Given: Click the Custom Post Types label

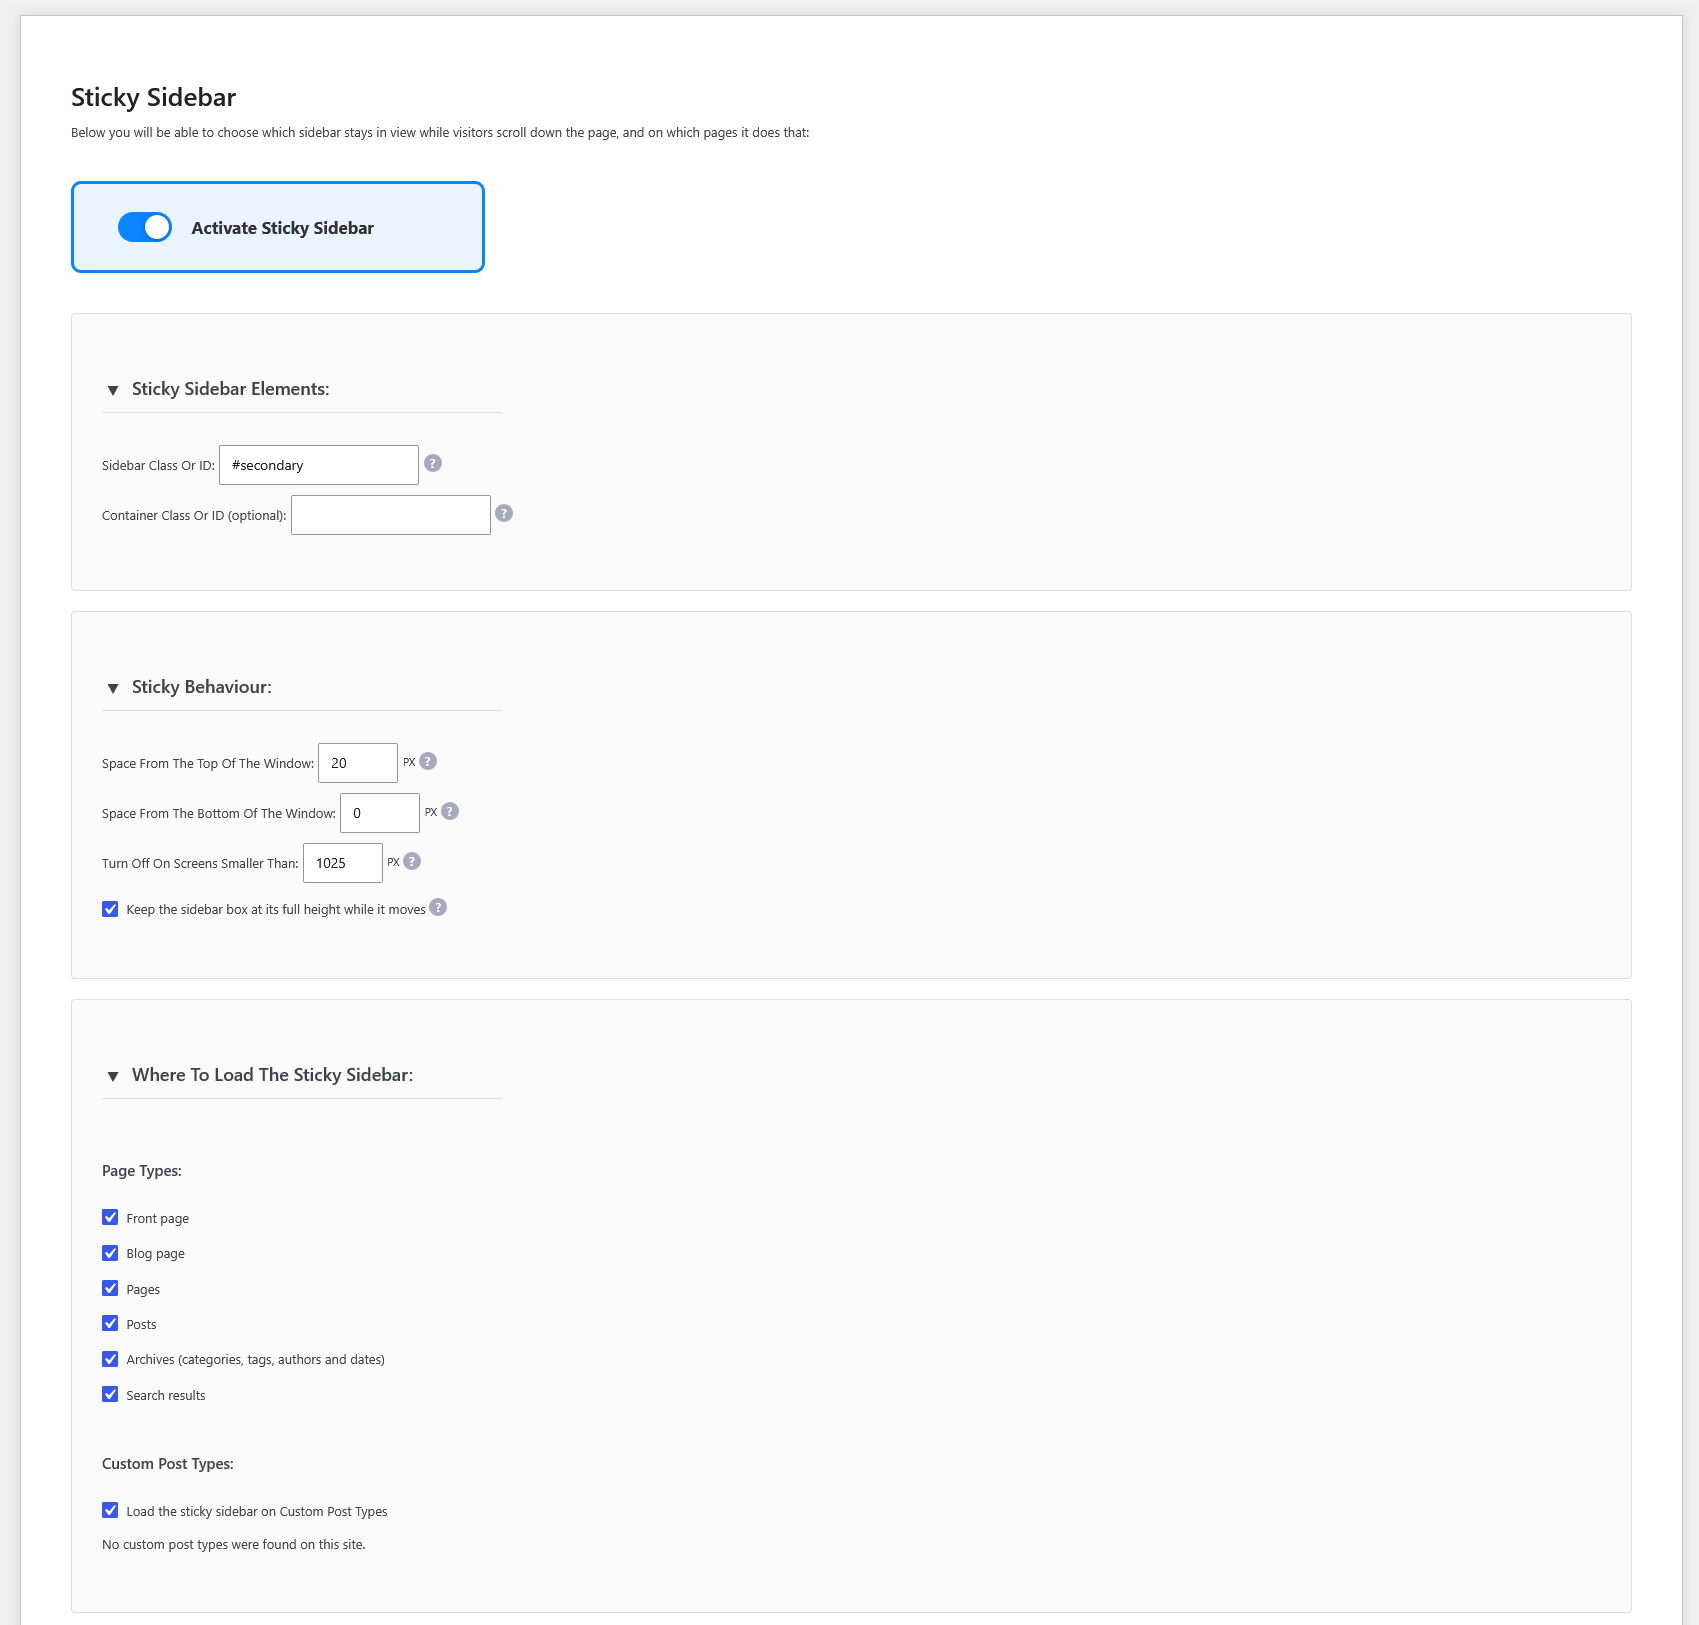Looking at the screenshot, I should (x=168, y=1464).
